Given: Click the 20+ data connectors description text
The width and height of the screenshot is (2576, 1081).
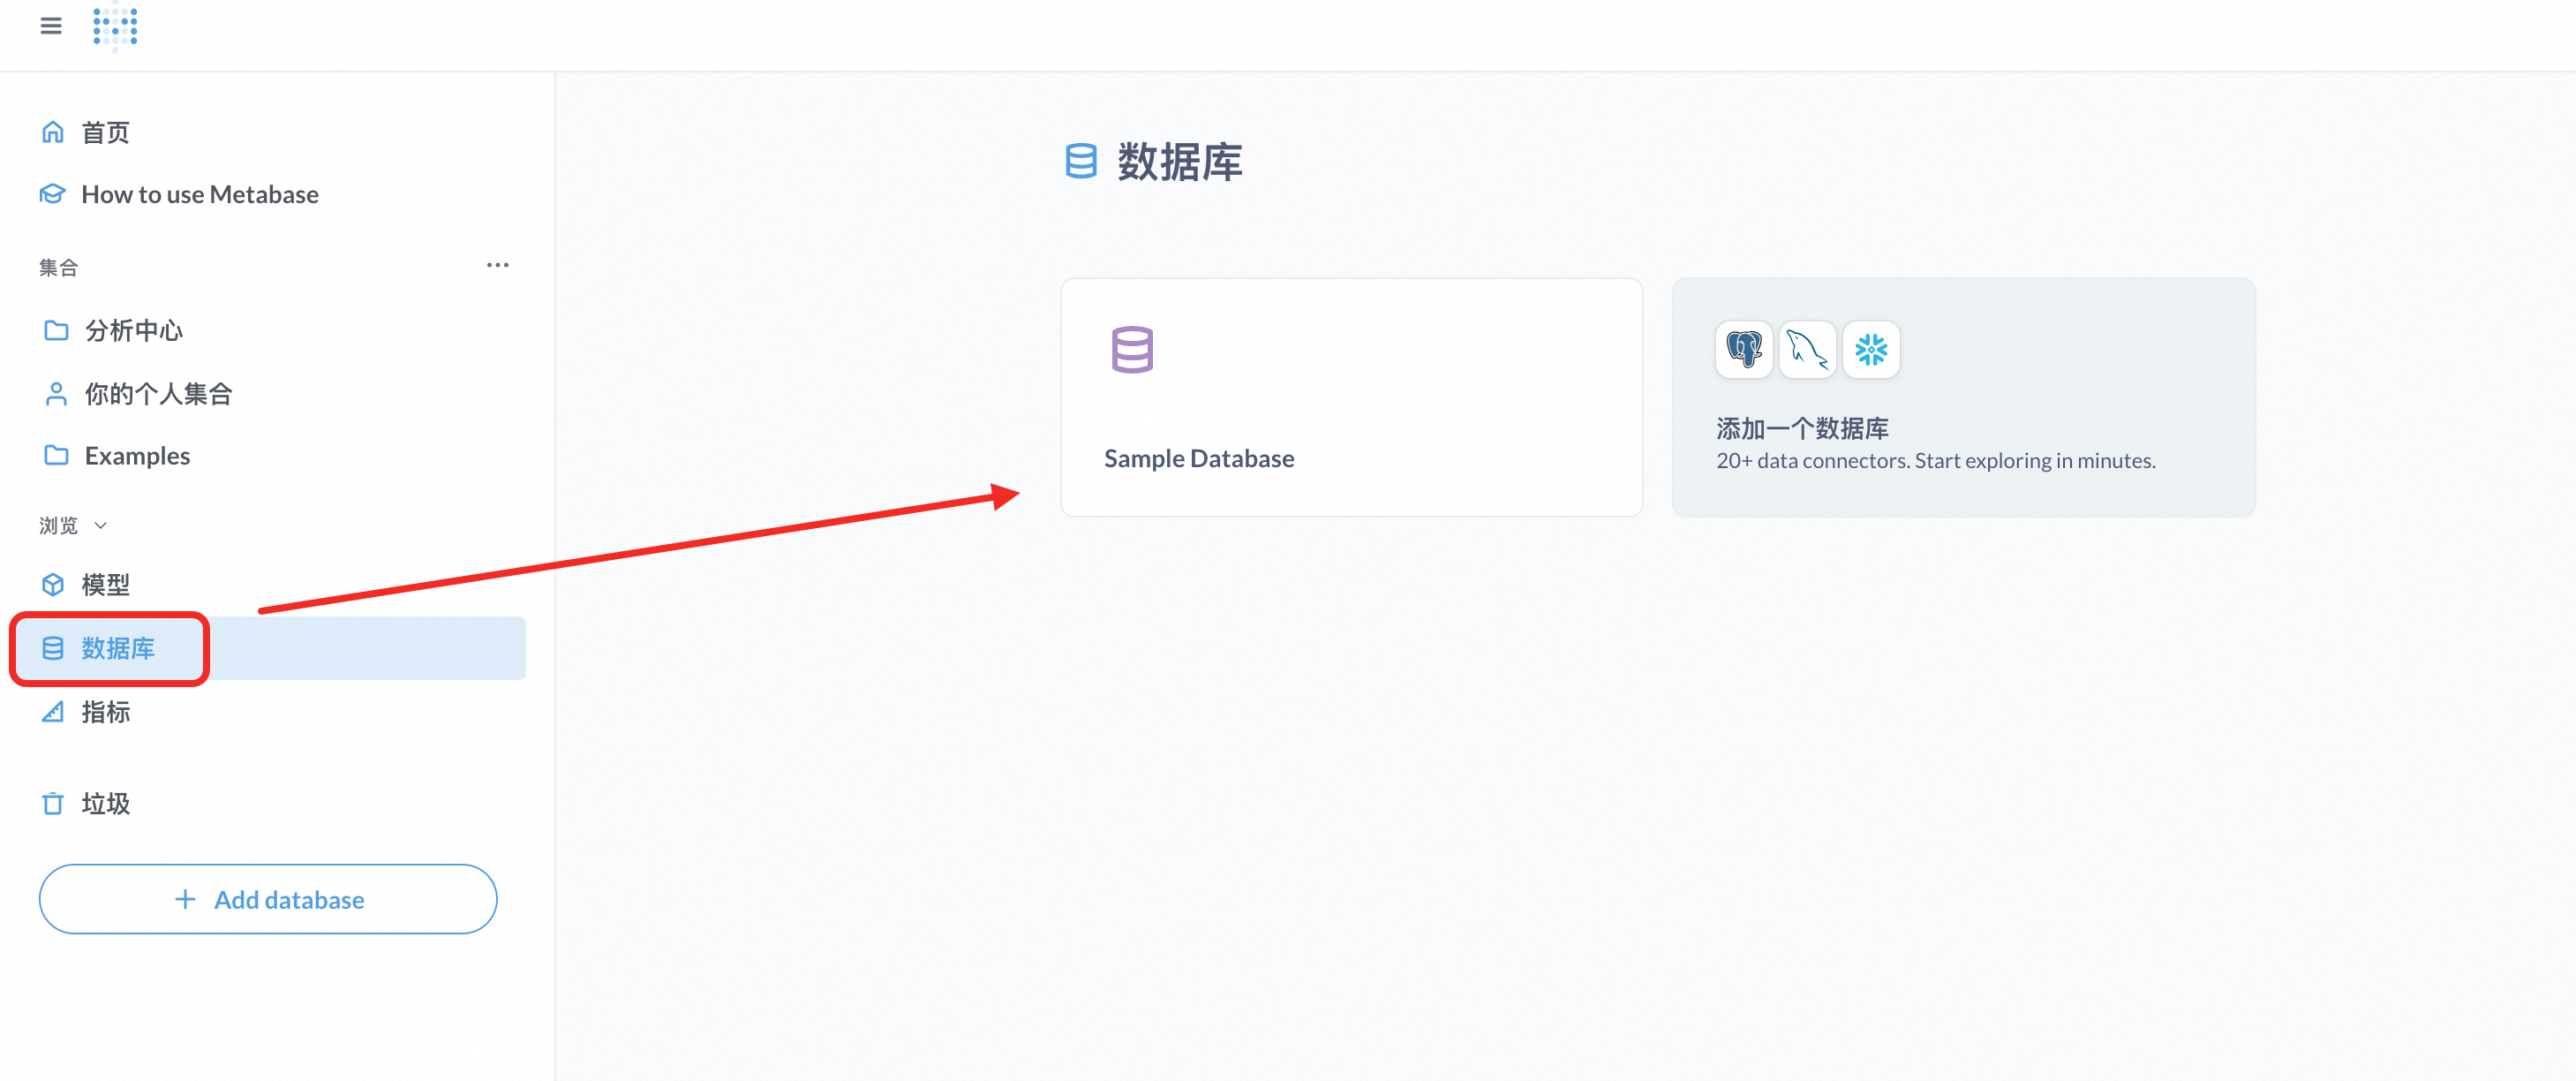Looking at the screenshot, I should coord(1935,460).
